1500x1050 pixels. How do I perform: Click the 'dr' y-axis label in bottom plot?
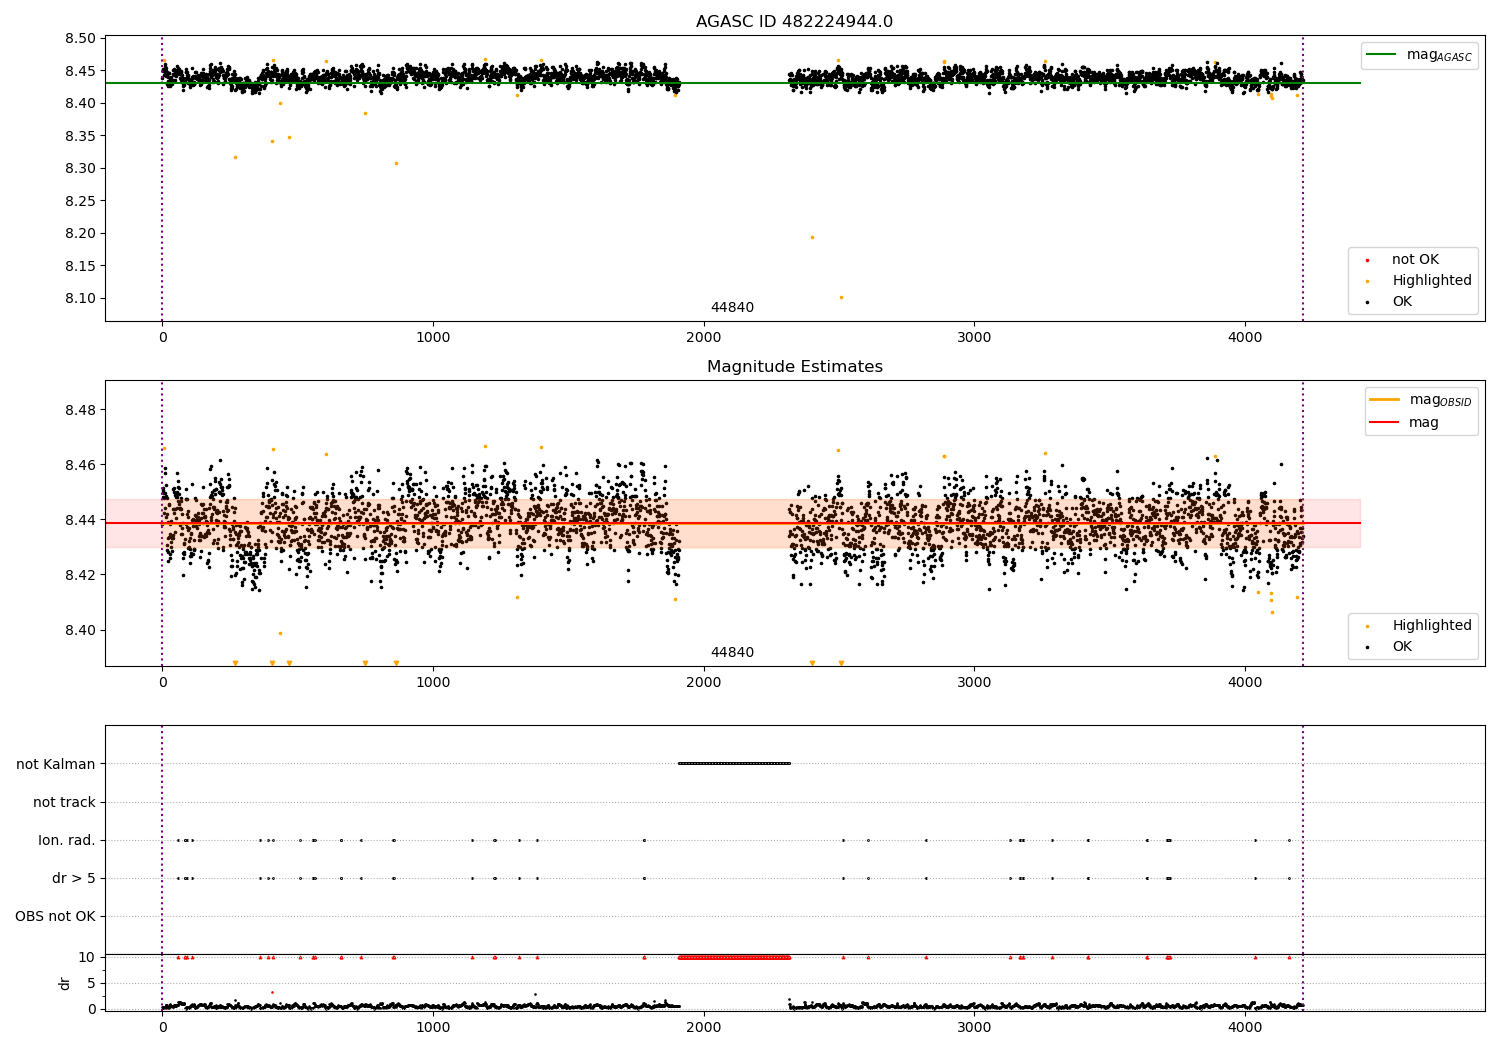pos(65,984)
